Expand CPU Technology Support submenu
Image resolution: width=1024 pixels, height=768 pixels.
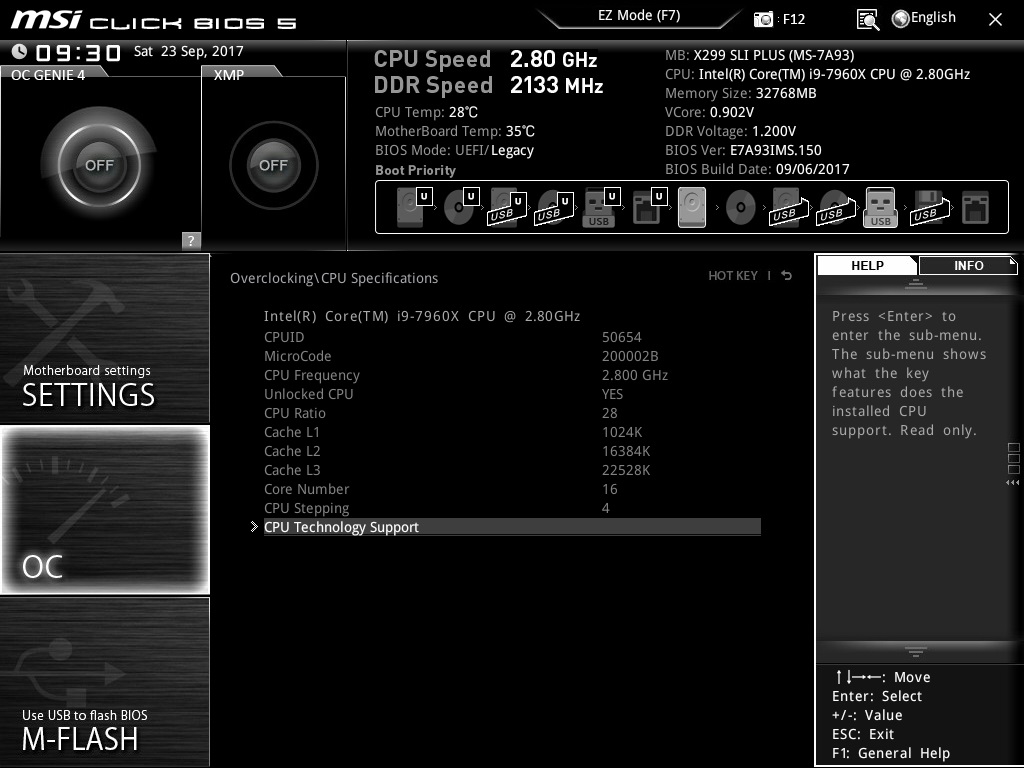512,527
